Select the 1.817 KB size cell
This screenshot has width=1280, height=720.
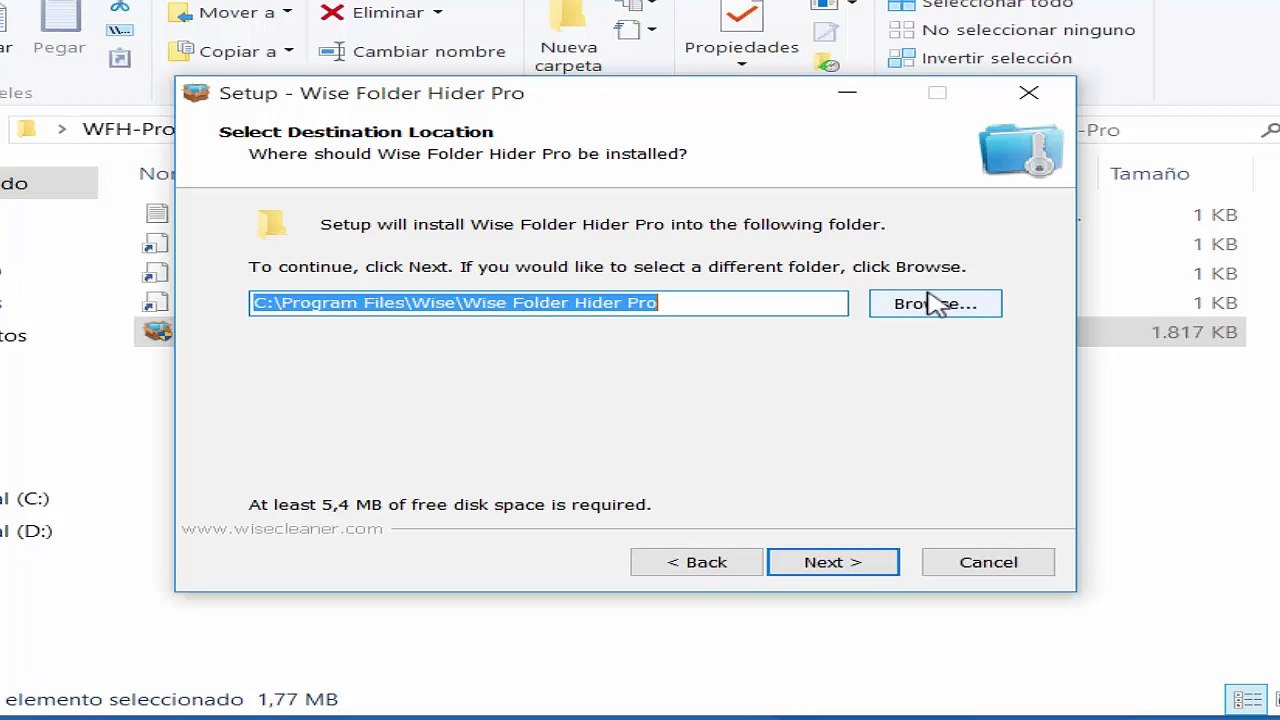coord(1194,332)
